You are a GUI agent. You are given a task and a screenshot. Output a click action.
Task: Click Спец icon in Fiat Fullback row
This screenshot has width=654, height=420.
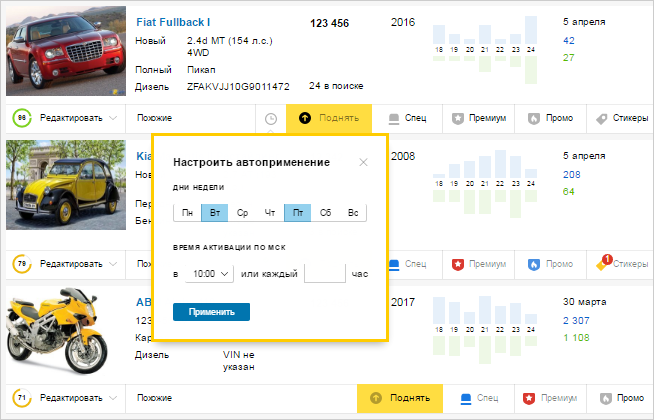tap(407, 118)
